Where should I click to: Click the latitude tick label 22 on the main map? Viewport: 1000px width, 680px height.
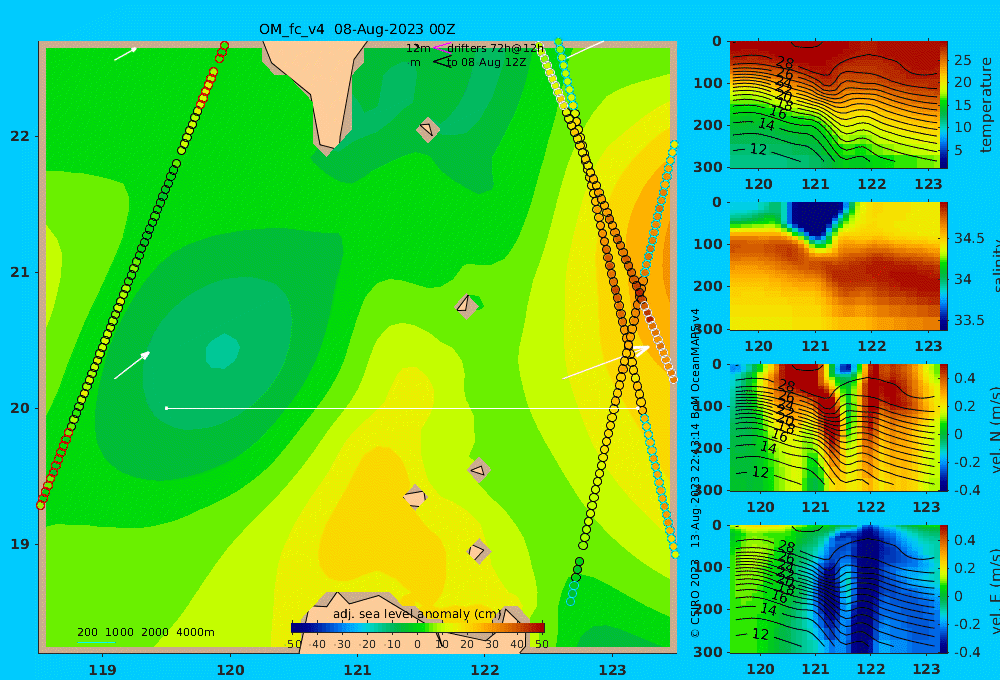click(x=20, y=136)
